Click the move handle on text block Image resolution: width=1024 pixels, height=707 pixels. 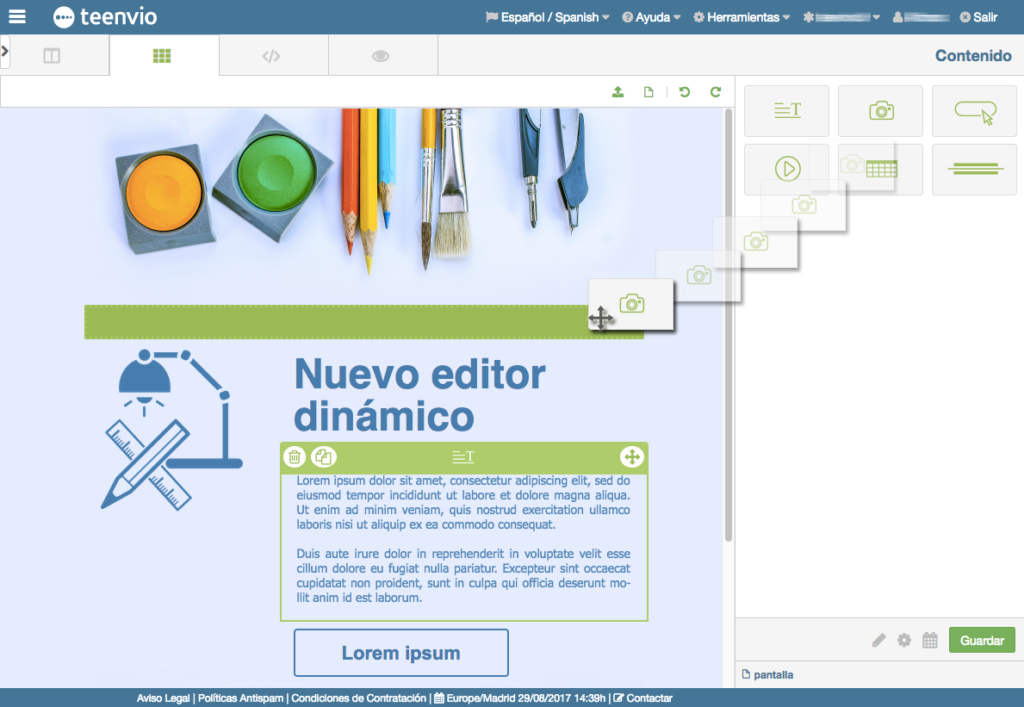click(x=631, y=457)
